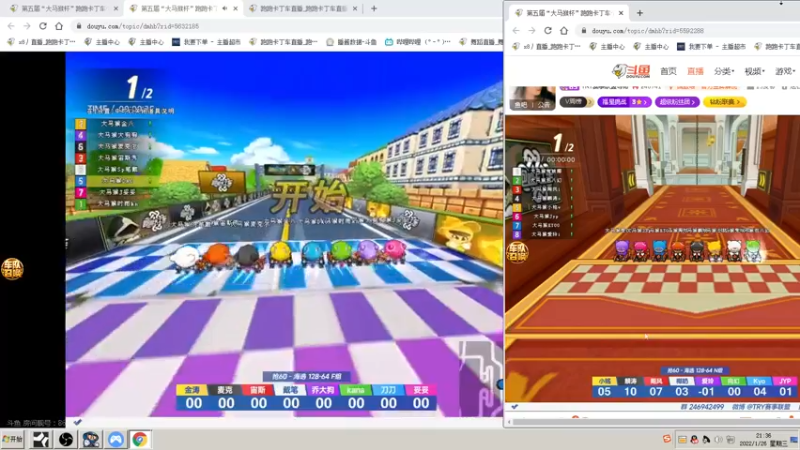Open '首页' in Douyu navigation bar
Viewport: 800px width, 450px height.
[x=668, y=71]
